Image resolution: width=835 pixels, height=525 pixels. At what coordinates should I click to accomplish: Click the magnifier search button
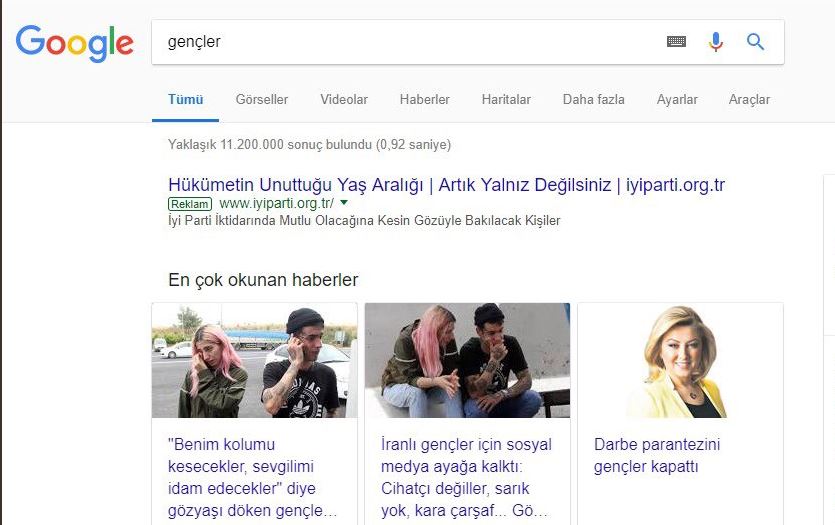755,42
